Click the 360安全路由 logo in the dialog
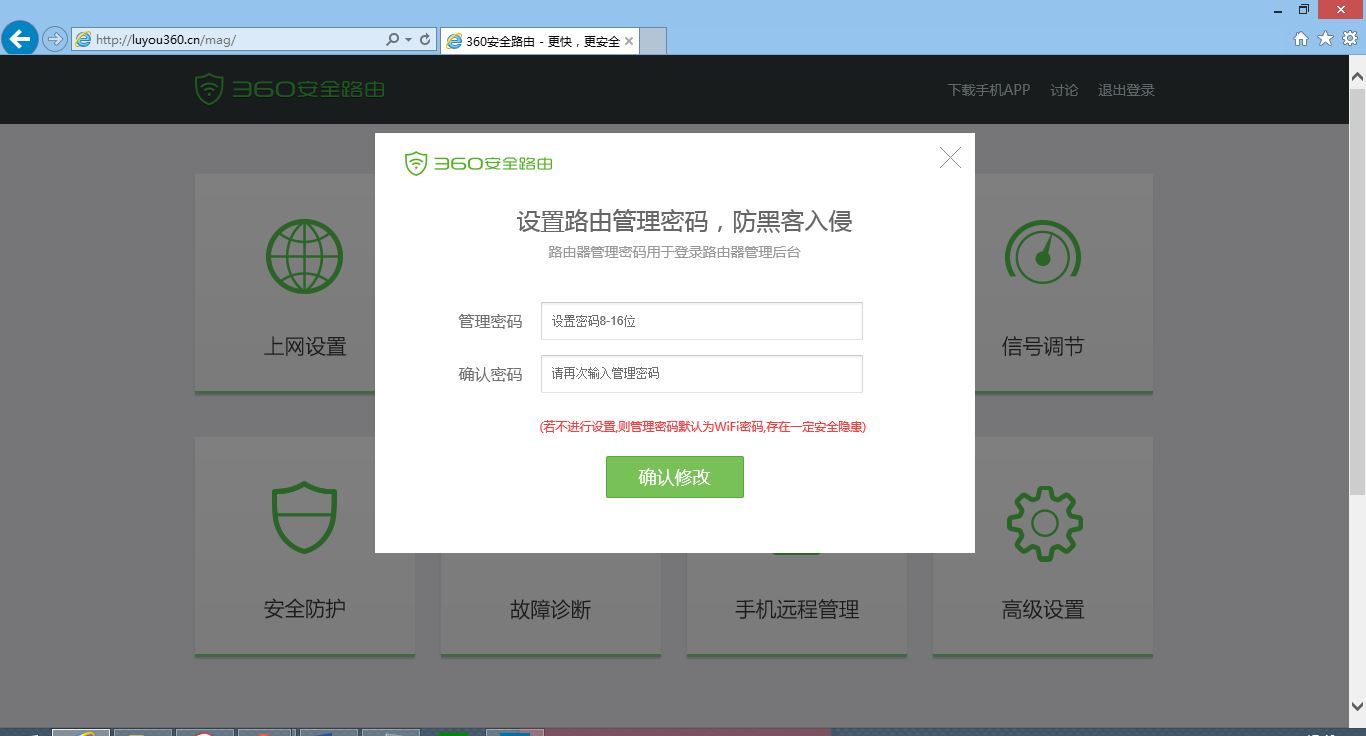Screen dimensions: 1366x736 pyautogui.click(x=478, y=163)
